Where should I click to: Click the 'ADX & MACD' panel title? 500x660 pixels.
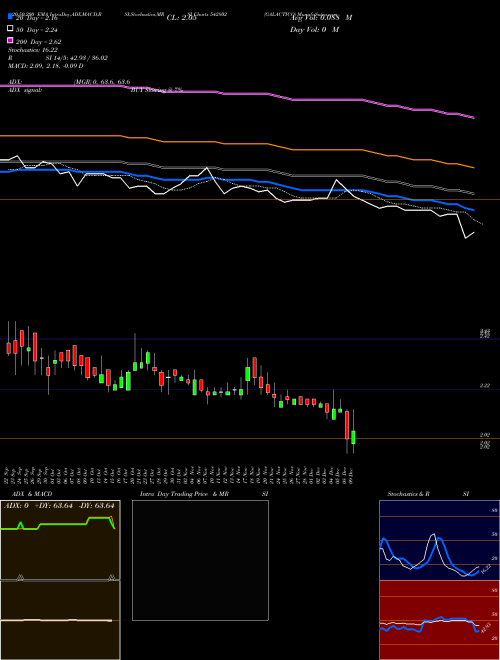[x=32, y=494]
